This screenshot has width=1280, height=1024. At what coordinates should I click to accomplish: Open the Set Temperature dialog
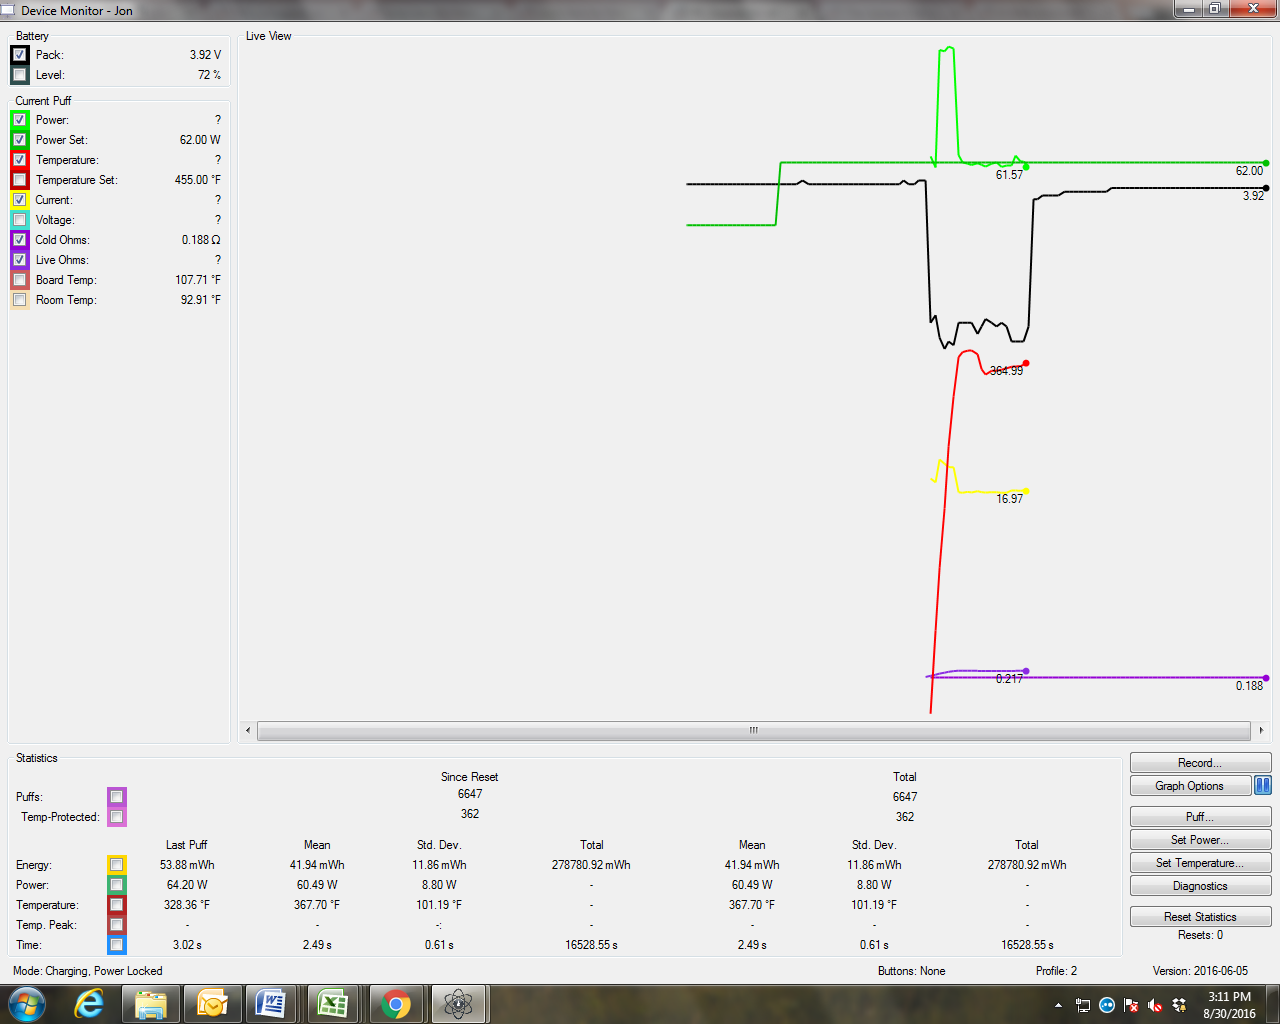click(x=1200, y=863)
